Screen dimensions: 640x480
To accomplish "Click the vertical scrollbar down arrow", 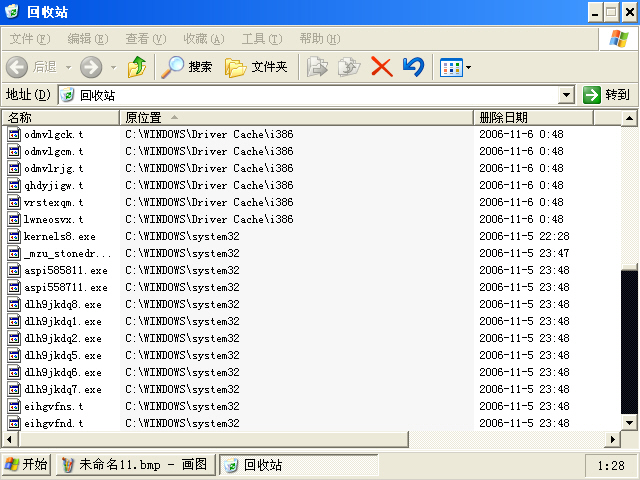I will coord(629,423).
